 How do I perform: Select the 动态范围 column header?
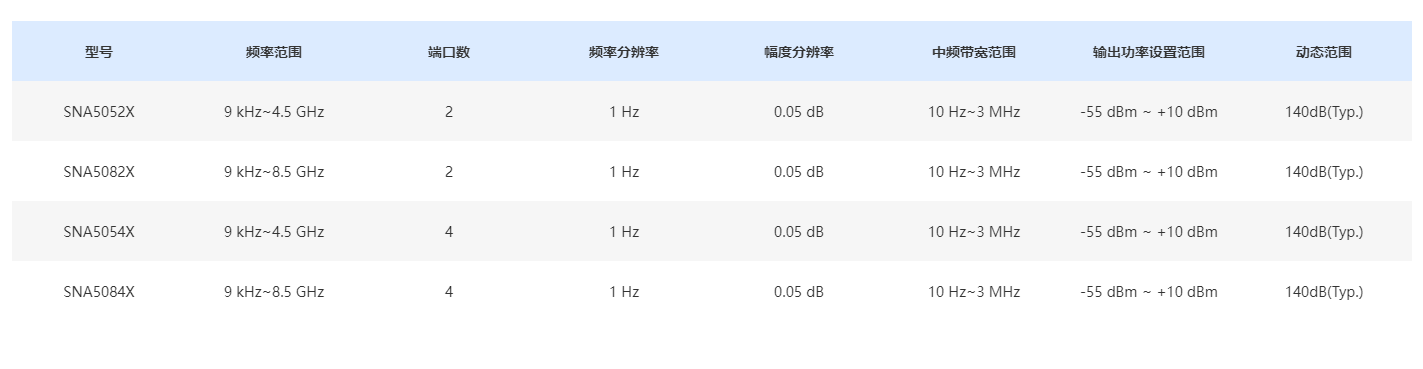(x=1324, y=52)
